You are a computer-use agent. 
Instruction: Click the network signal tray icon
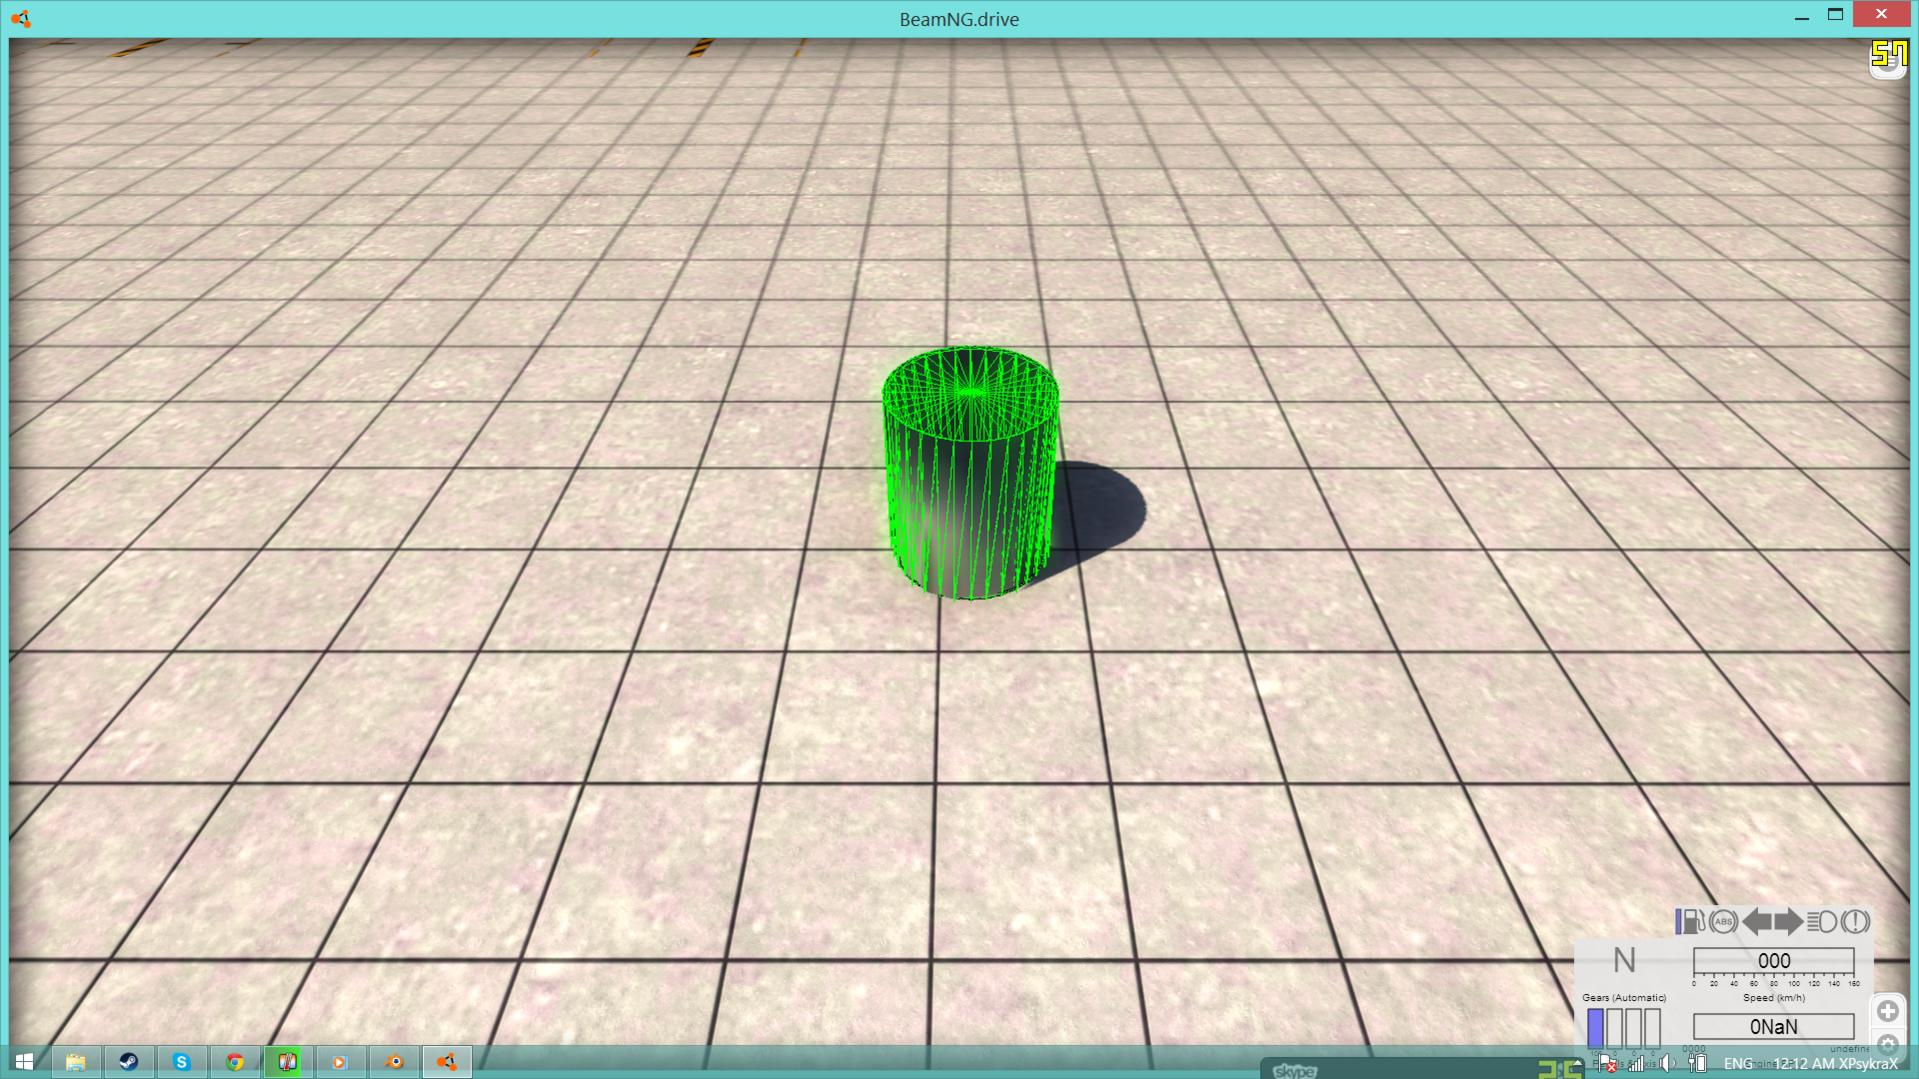(1636, 1064)
